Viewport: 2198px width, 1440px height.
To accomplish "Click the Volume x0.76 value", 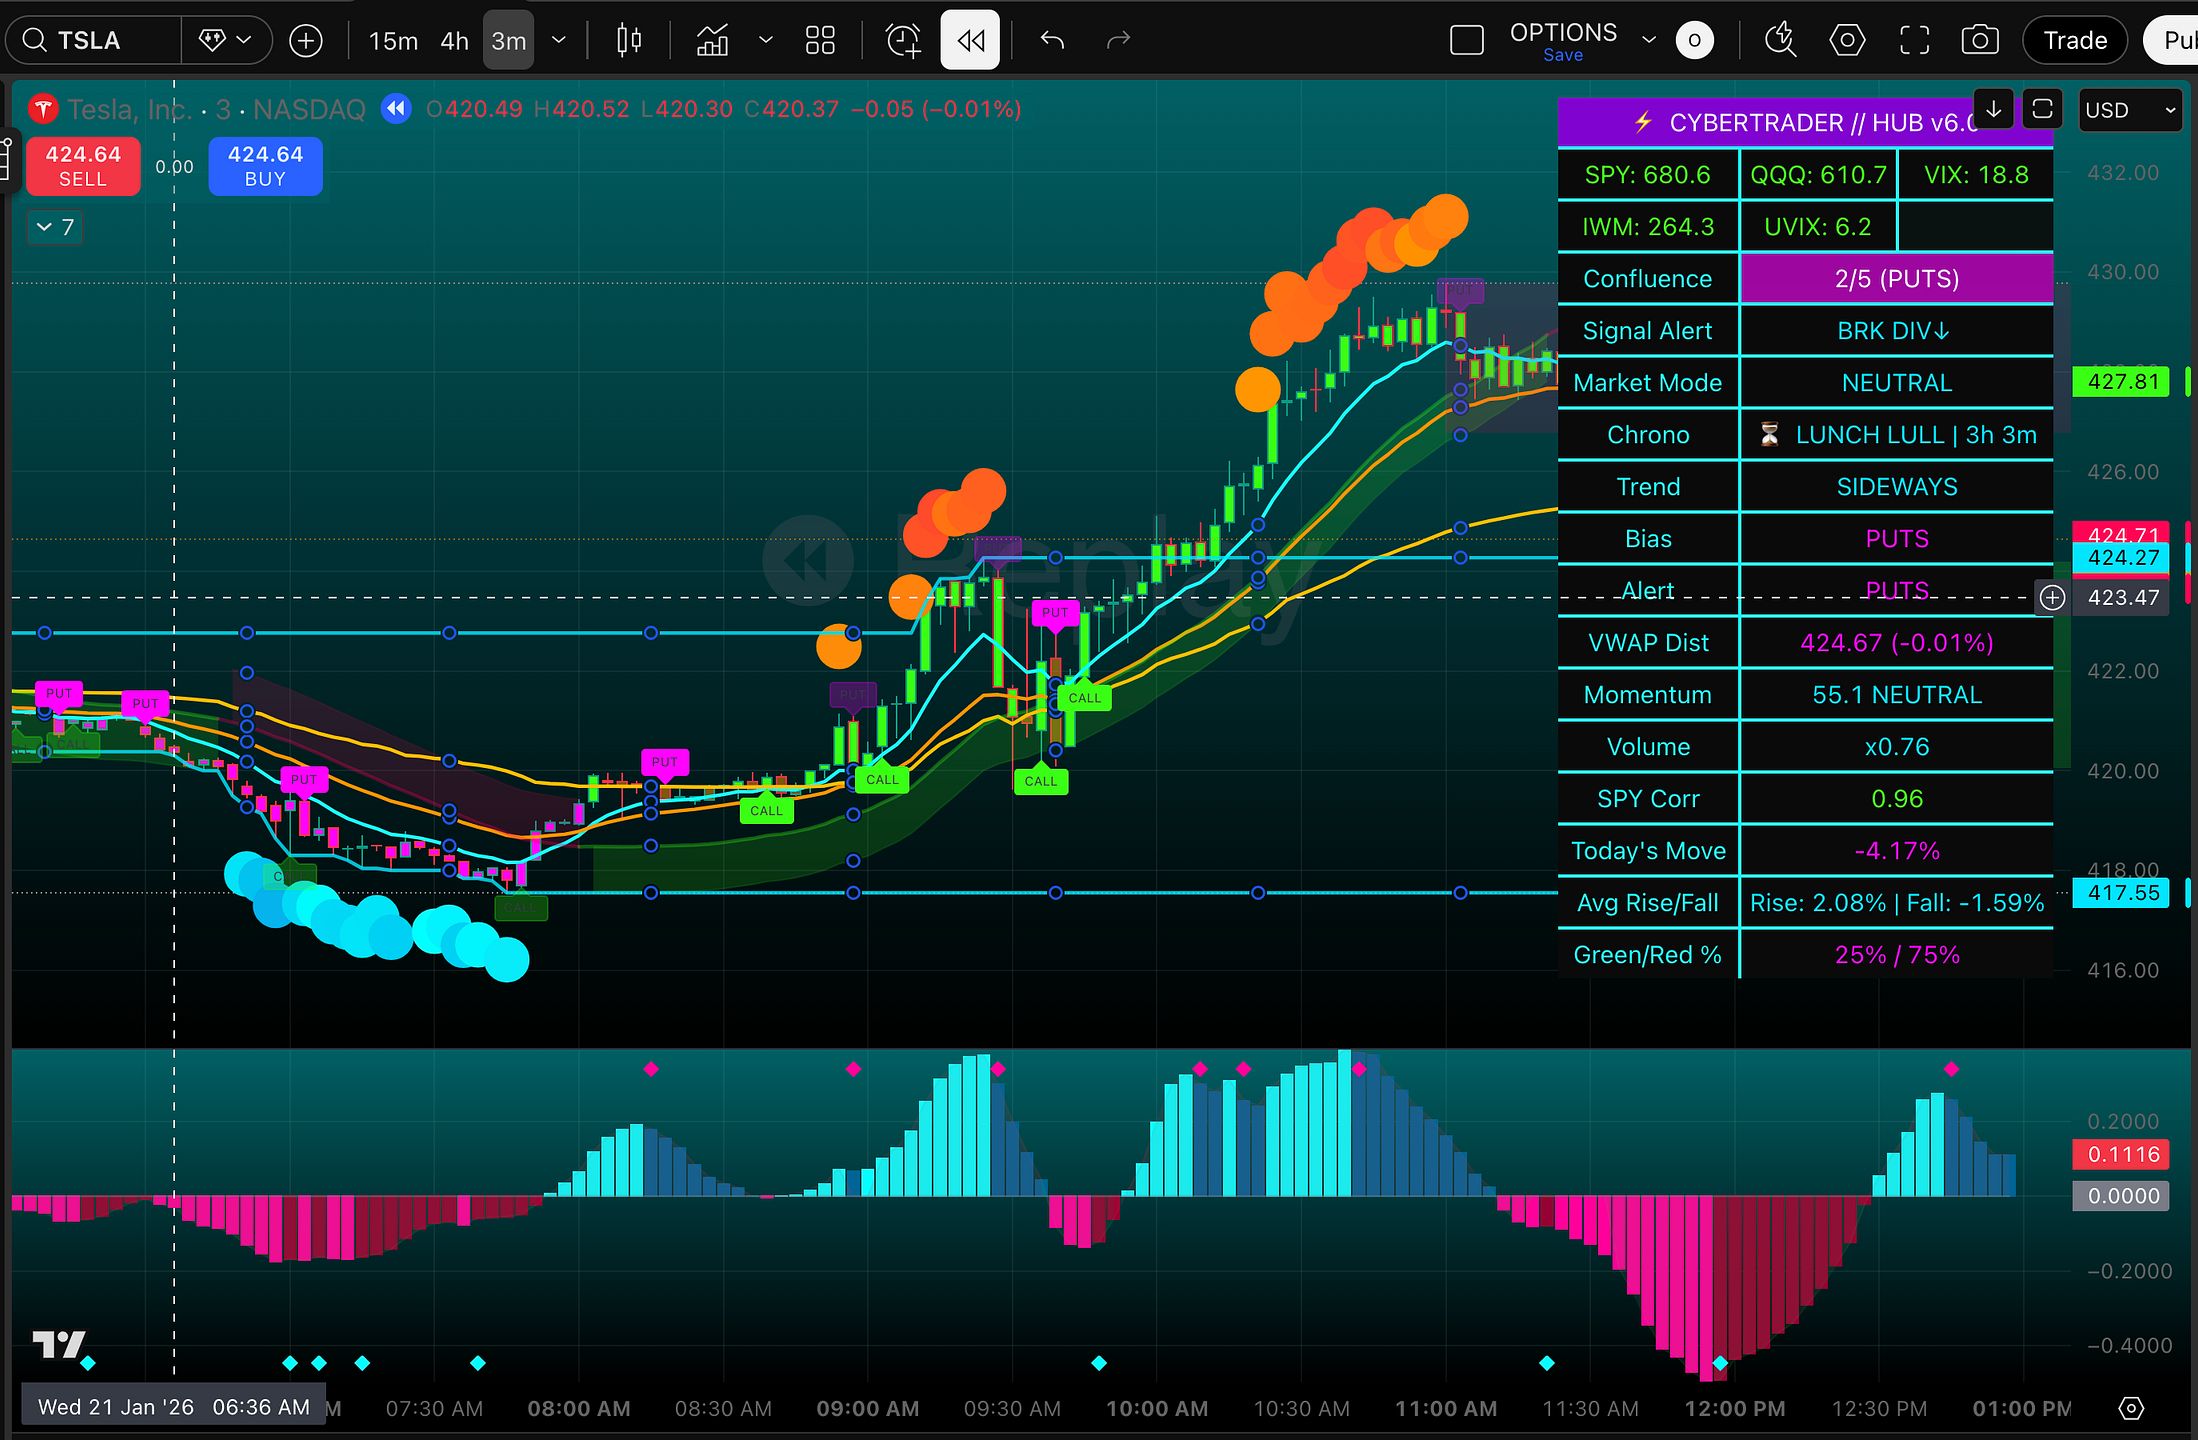I will click(x=1897, y=747).
